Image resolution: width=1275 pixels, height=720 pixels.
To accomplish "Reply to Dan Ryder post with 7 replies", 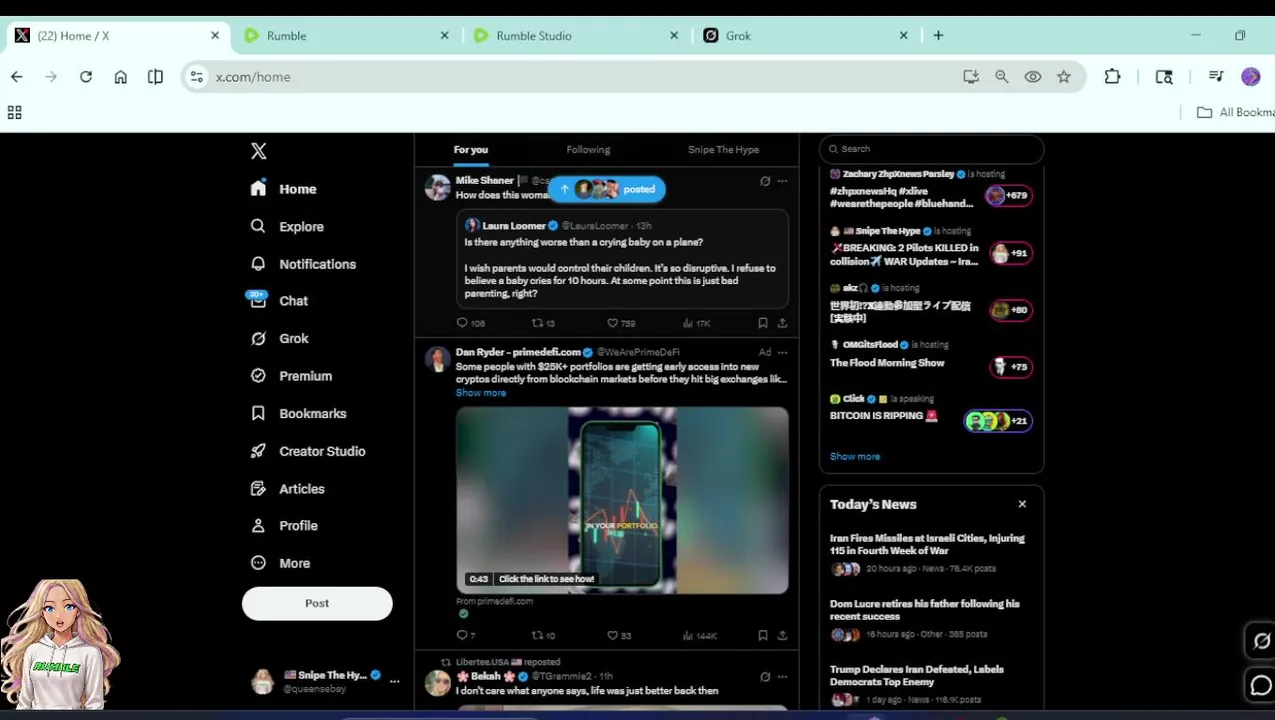I will pos(466,635).
